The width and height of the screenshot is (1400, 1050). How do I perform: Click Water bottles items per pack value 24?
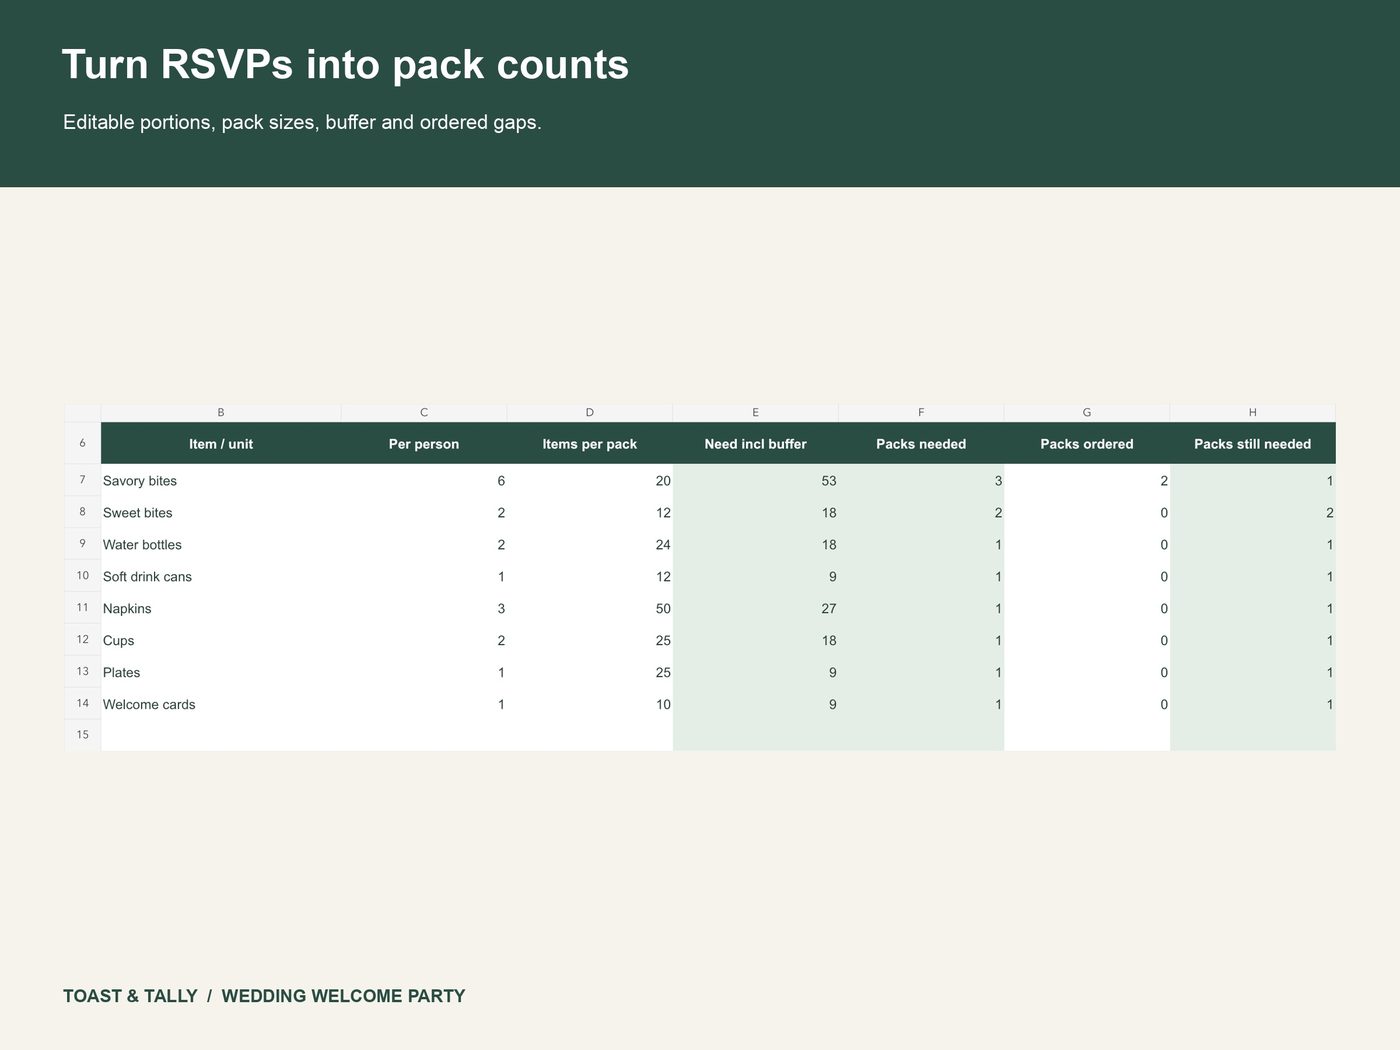point(590,545)
